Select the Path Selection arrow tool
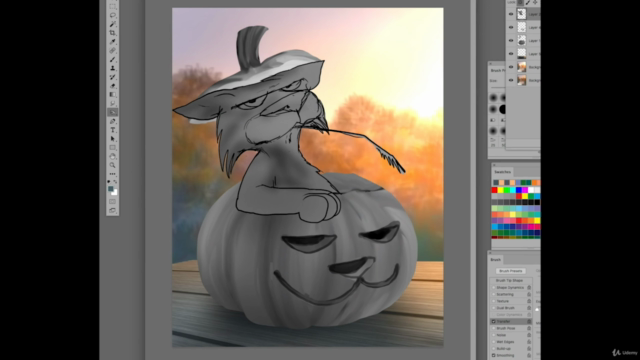This screenshot has width=640, height=360. pos(113,139)
